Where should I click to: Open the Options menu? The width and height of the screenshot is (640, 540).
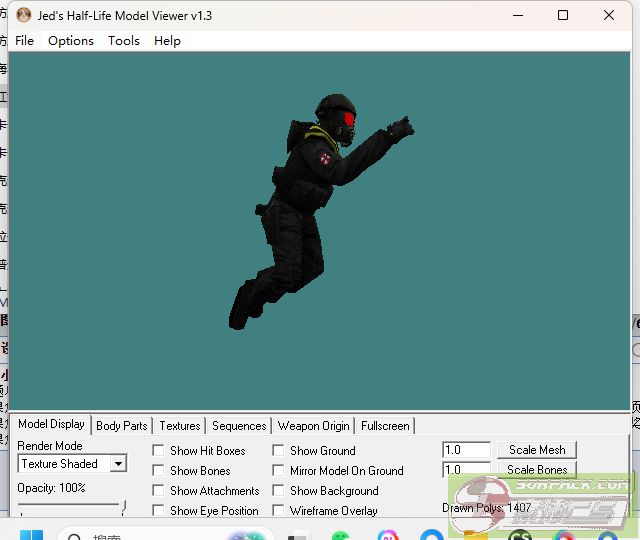pyautogui.click(x=70, y=41)
